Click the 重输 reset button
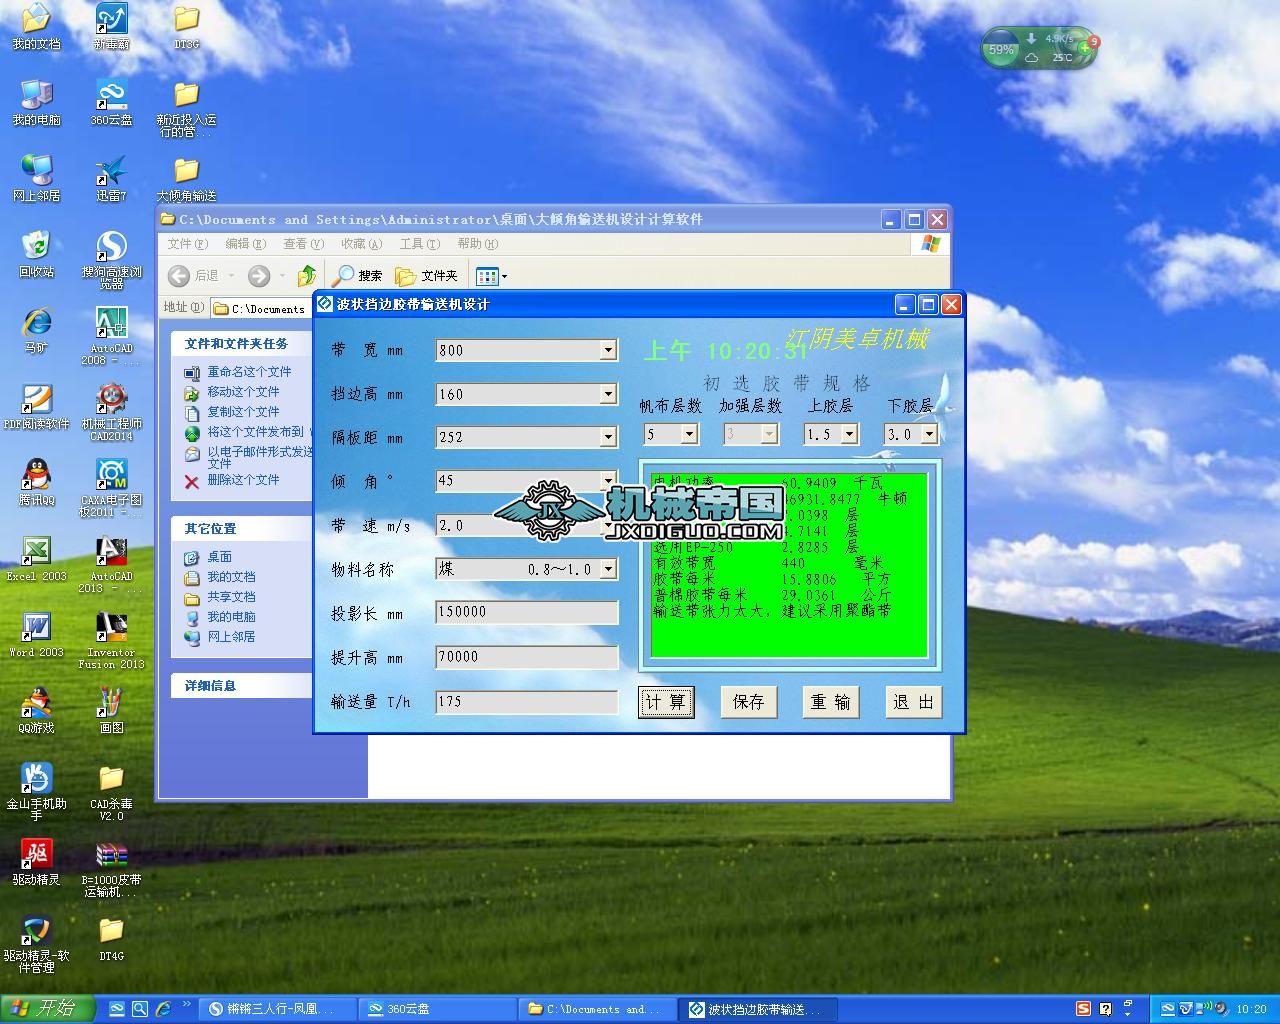 click(831, 702)
